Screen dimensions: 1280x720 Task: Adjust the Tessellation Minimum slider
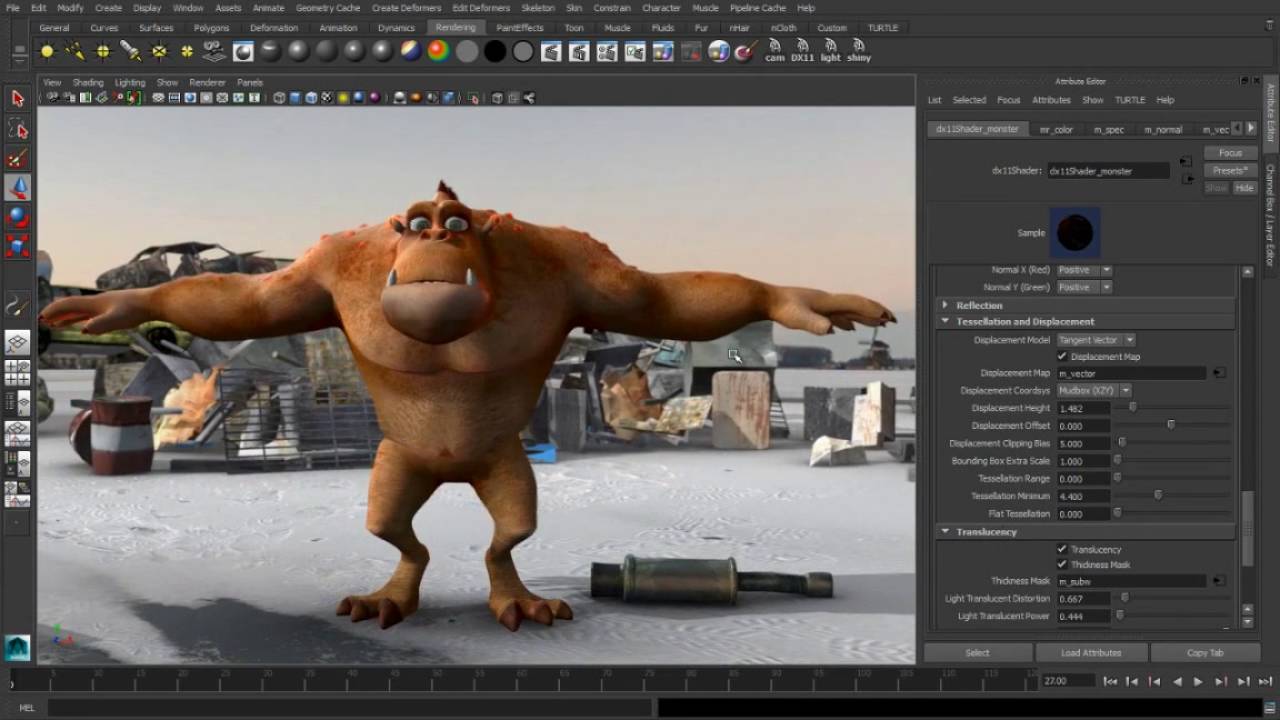[1158, 496]
